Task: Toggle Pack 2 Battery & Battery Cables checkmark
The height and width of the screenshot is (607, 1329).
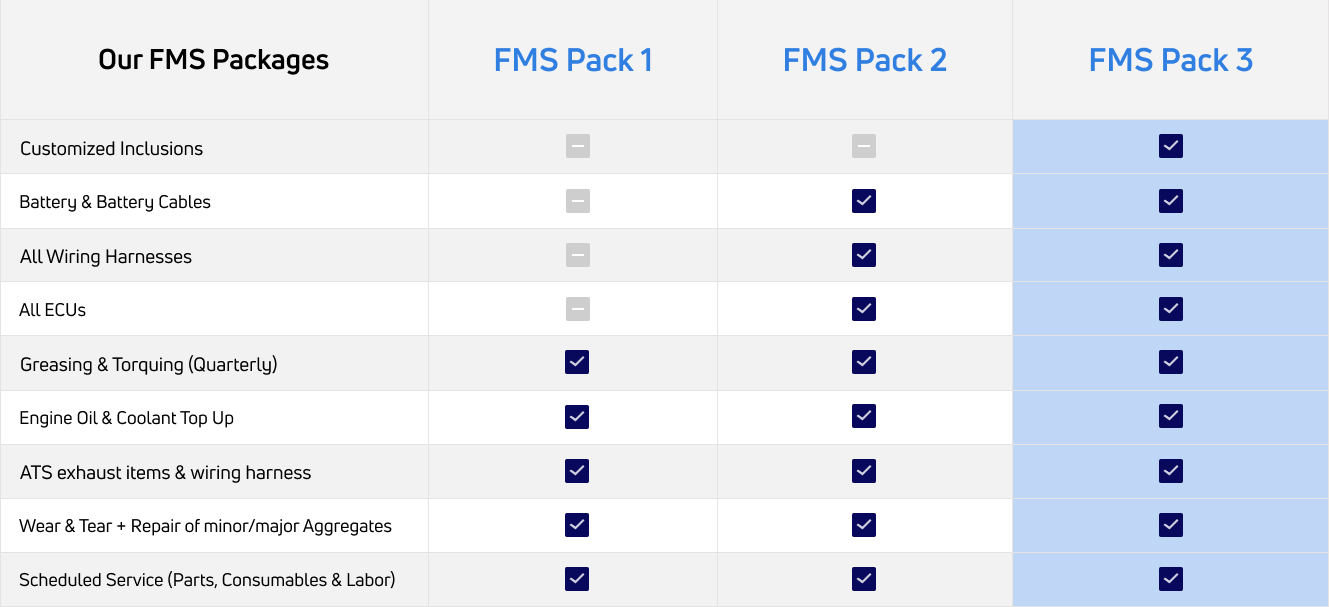Action: (864, 201)
